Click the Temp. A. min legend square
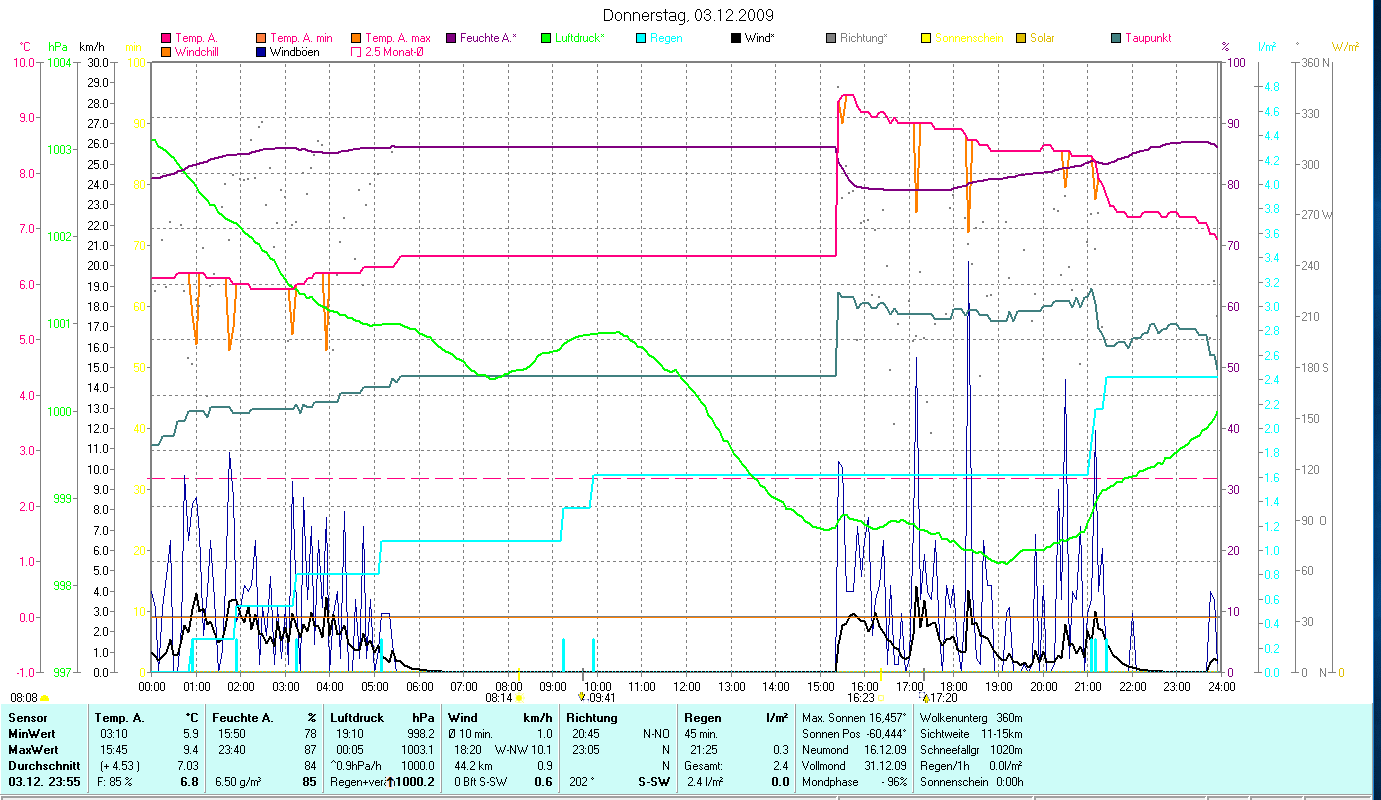 click(x=261, y=38)
